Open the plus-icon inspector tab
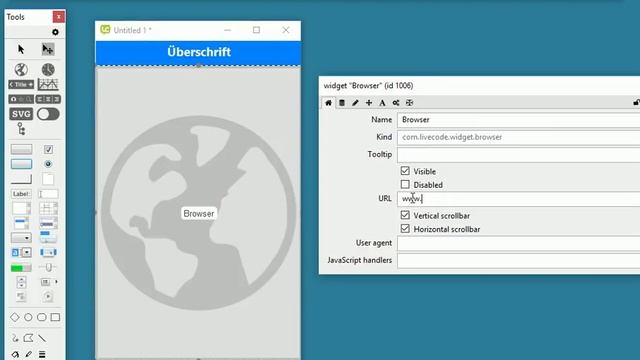 tap(369, 103)
